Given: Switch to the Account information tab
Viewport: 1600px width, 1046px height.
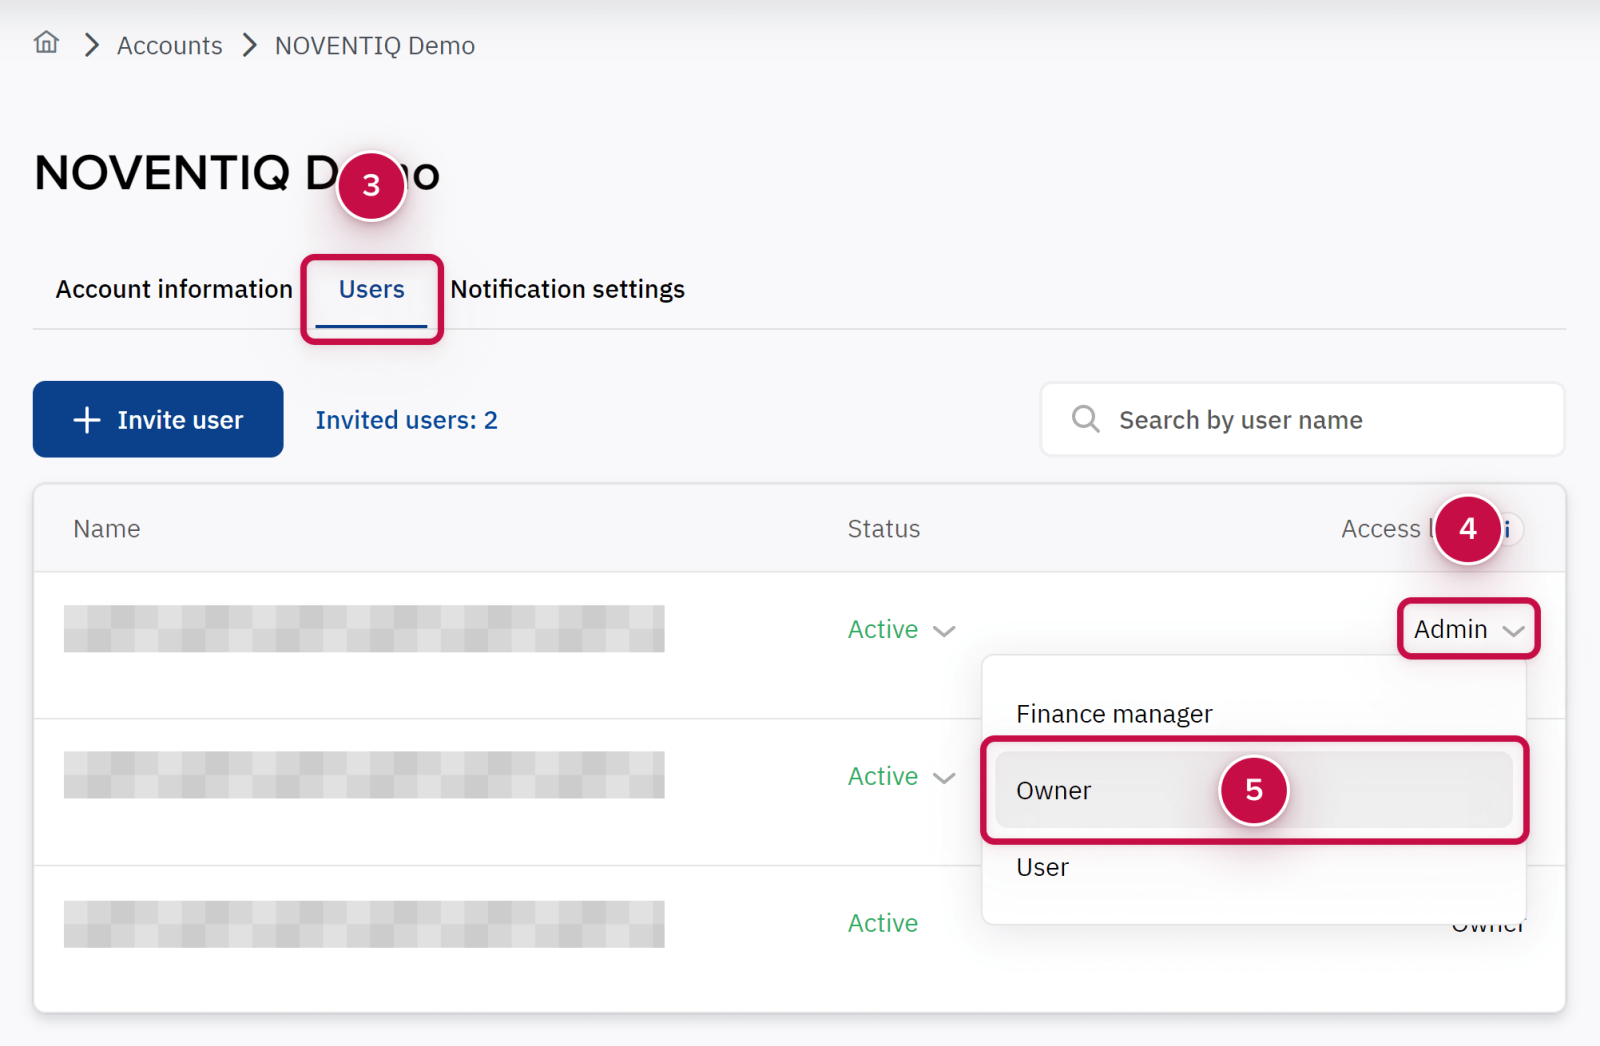Looking at the screenshot, I should click(174, 290).
